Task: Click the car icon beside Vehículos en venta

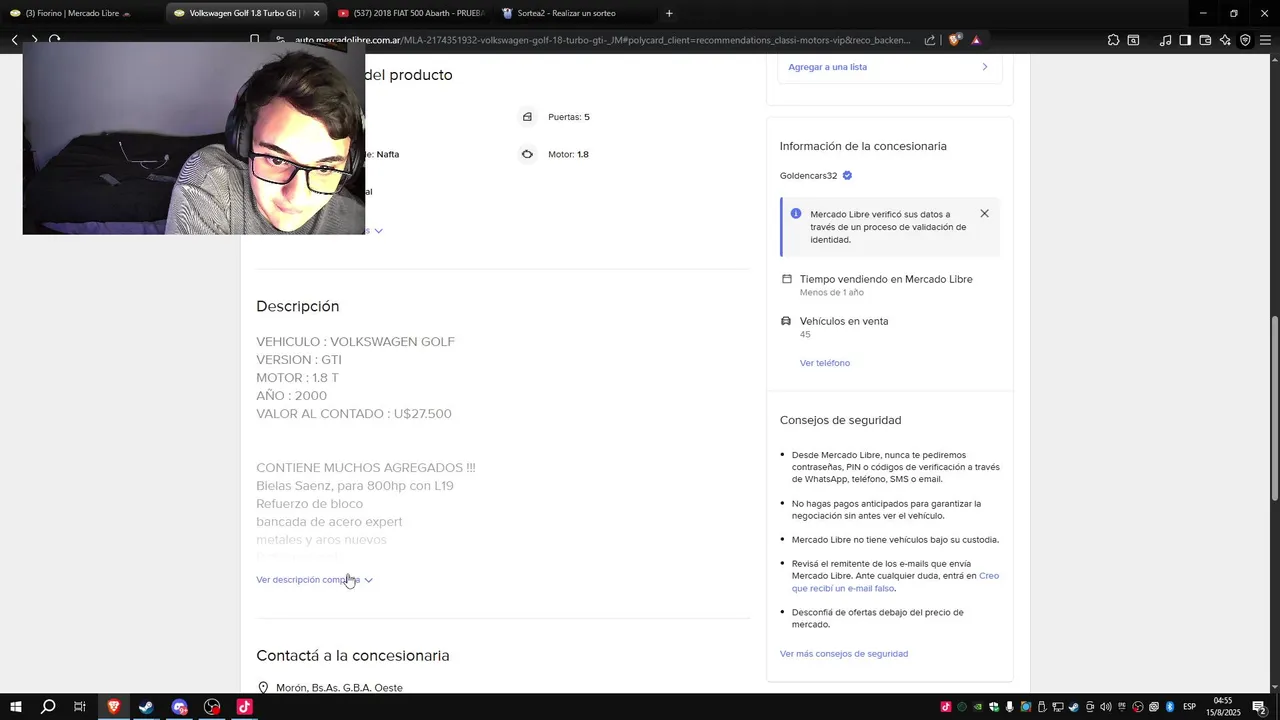Action: coord(786,321)
